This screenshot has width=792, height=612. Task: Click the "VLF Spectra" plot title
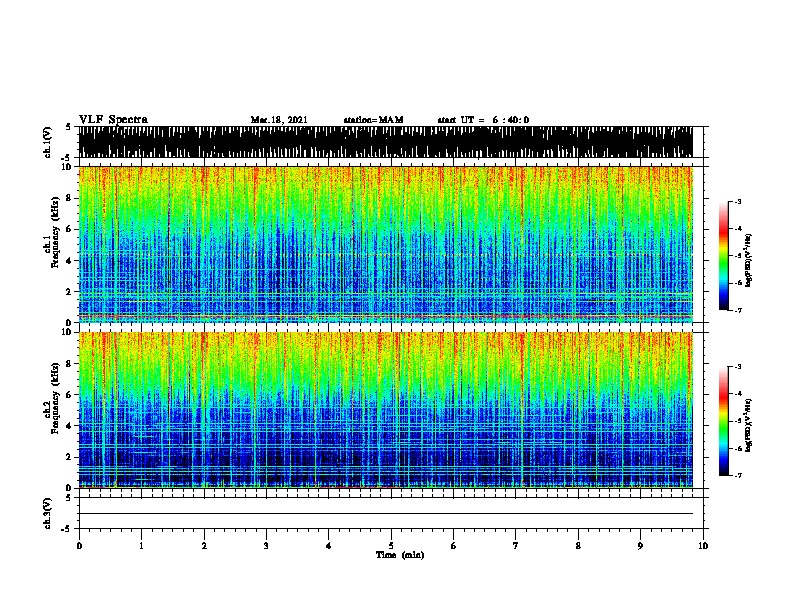(x=113, y=120)
